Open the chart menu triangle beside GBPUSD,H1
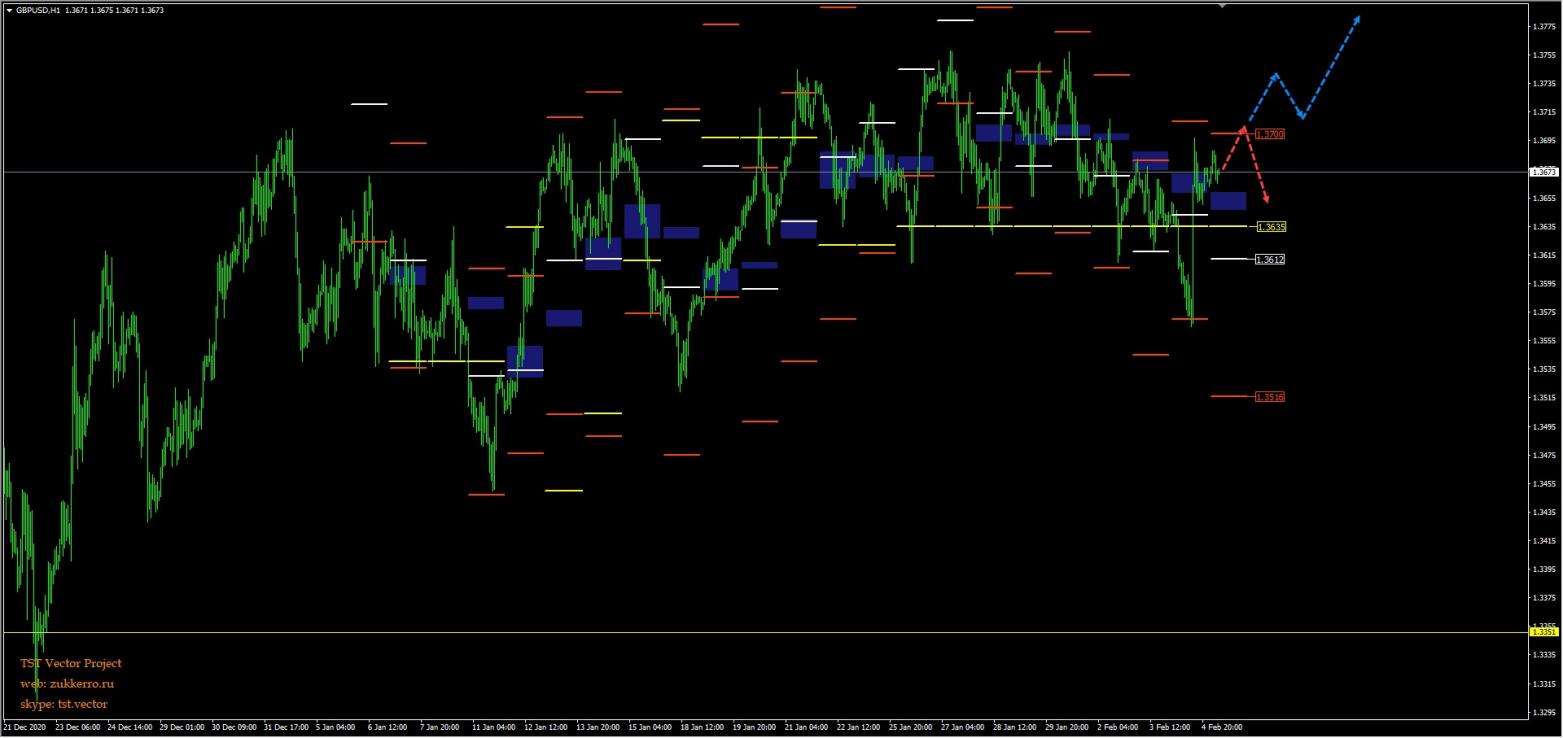Screen dimensions: 1563x738 pyautogui.click(x=9, y=10)
